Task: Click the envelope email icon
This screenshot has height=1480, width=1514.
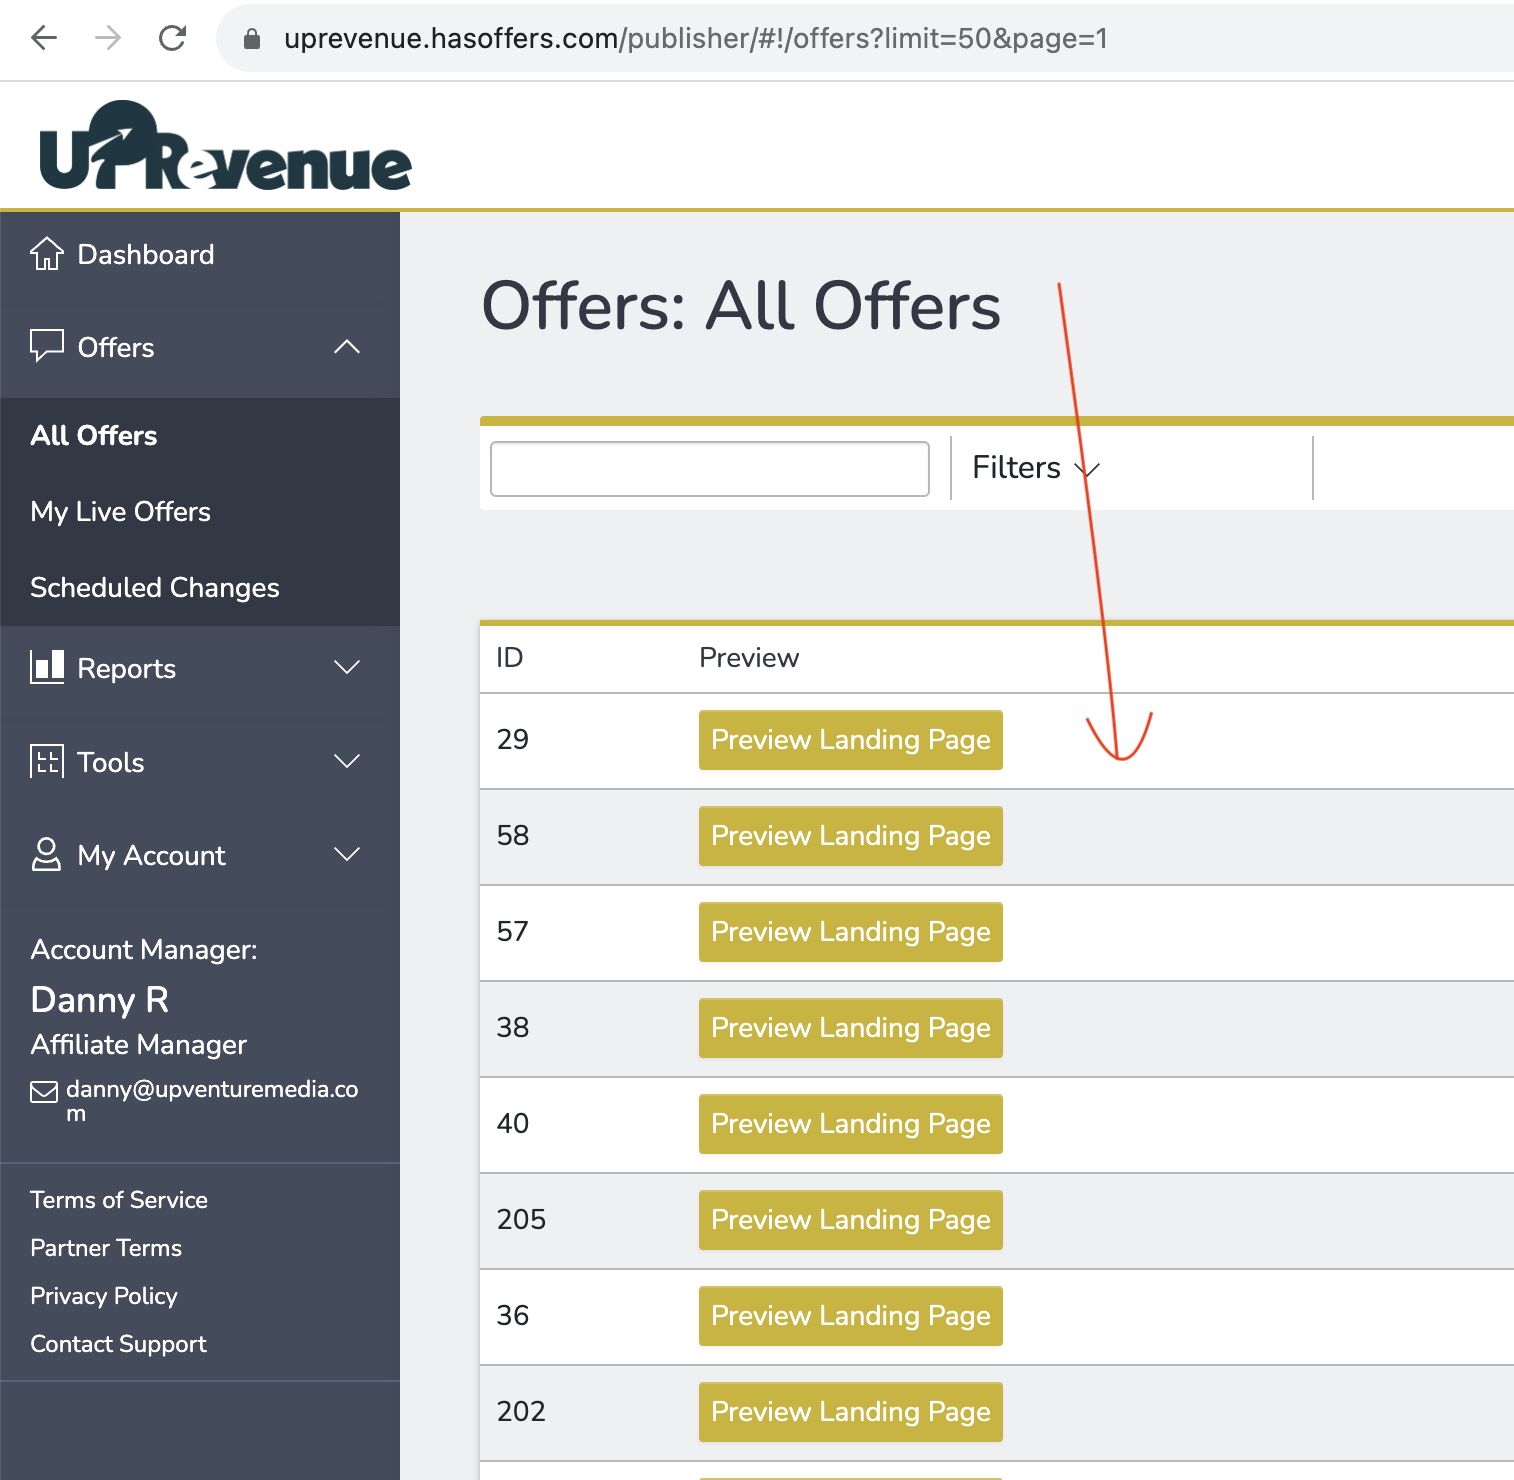Action: 44,1091
